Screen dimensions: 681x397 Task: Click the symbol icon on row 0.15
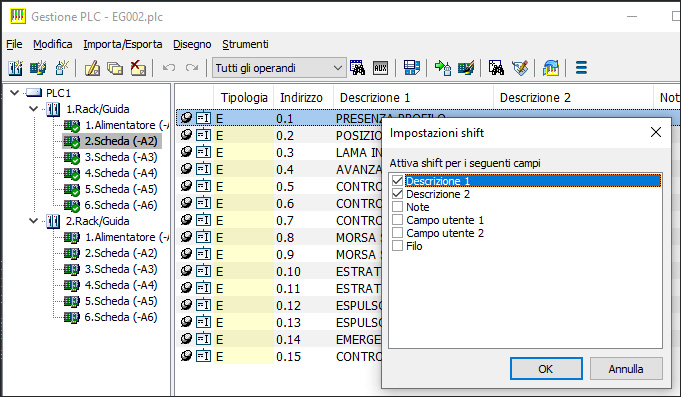(x=186, y=355)
